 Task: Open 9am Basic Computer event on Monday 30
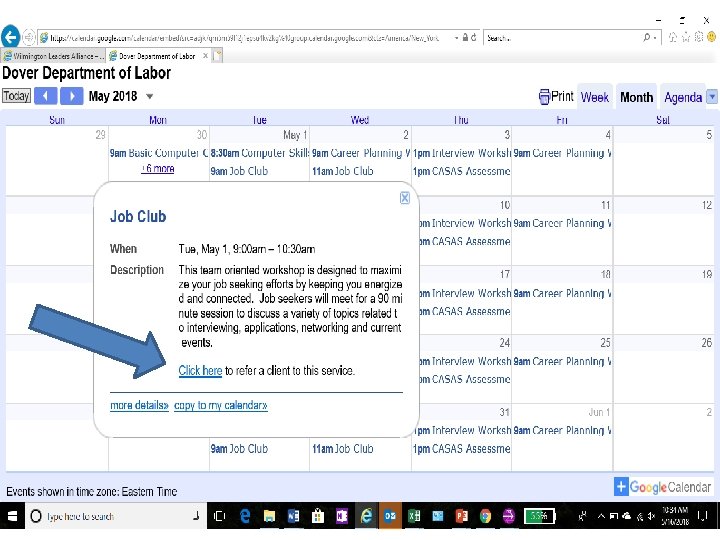pos(159,152)
